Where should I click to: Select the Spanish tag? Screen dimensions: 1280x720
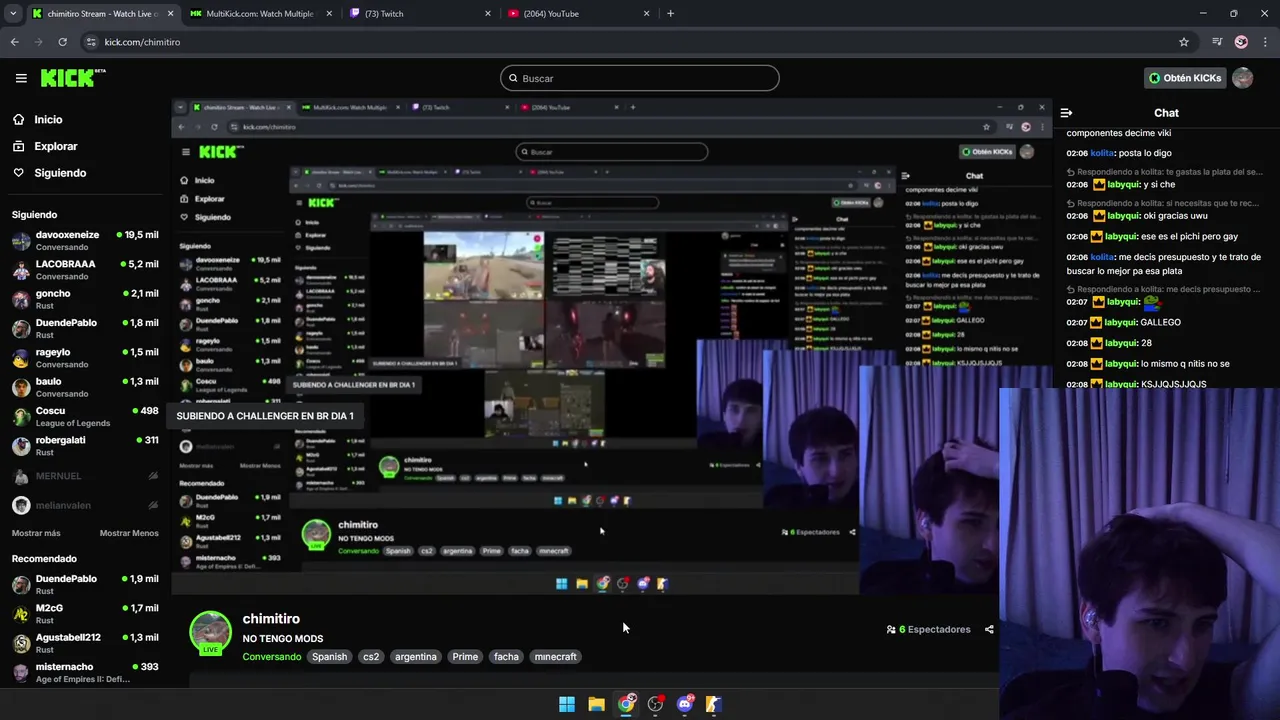click(x=329, y=657)
